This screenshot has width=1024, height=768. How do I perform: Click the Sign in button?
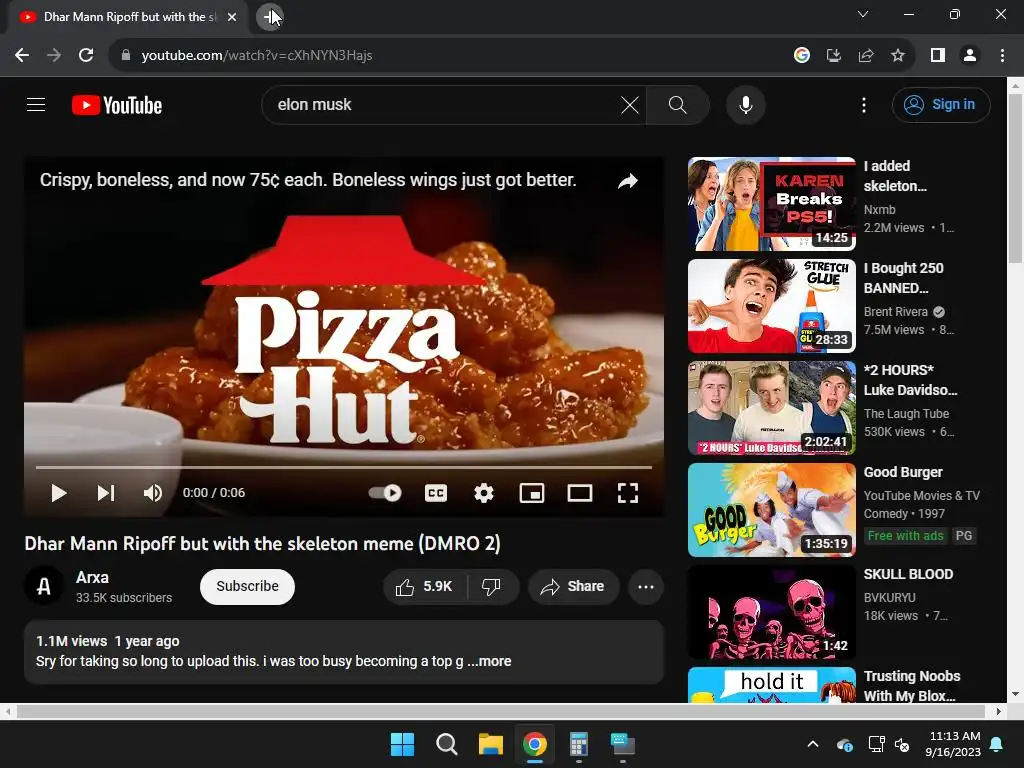pos(940,104)
